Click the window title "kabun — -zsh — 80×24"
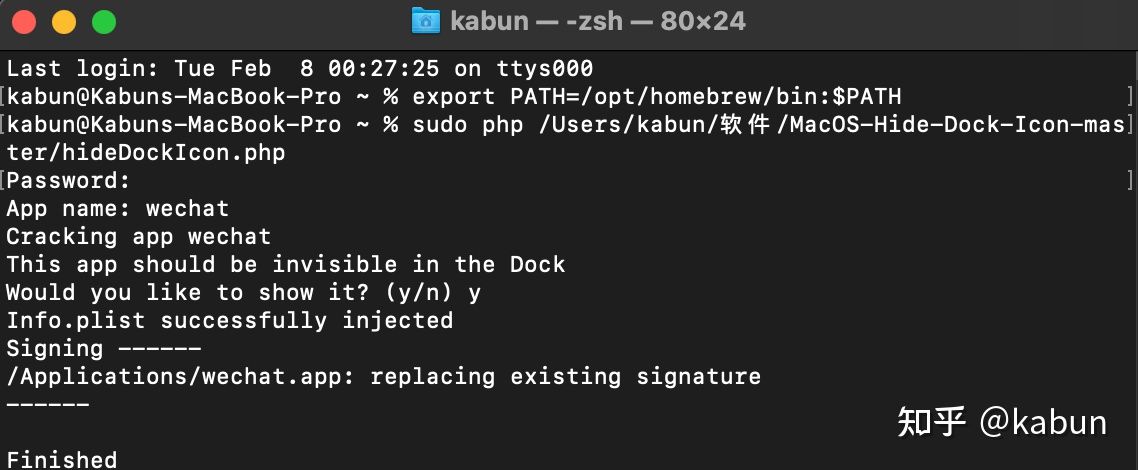This screenshot has width=1138, height=470. pyautogui.click(x=598, y=21)
